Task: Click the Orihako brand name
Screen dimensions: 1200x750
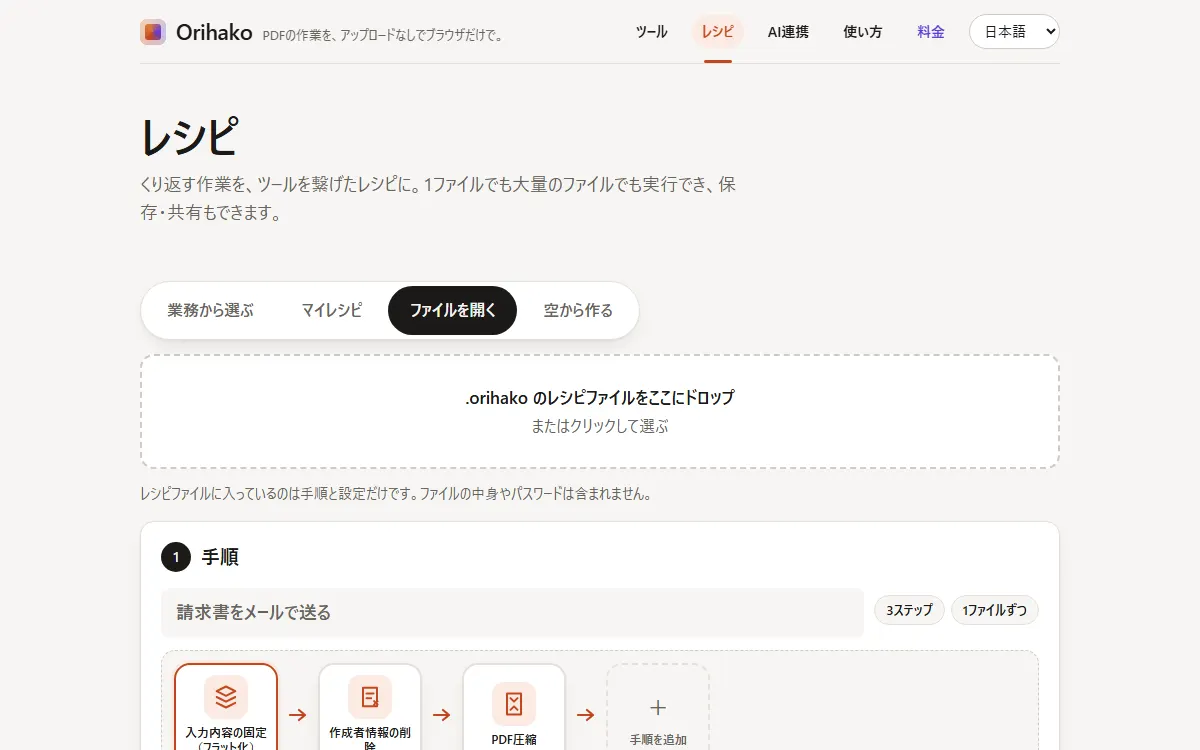Action: point(214,32)
